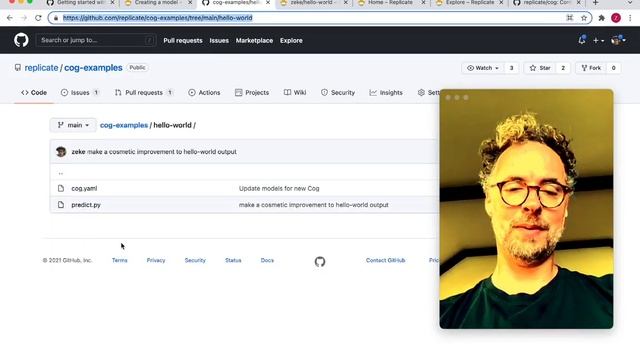
Task: Open predict.py row commit message link
Action: 313,205
